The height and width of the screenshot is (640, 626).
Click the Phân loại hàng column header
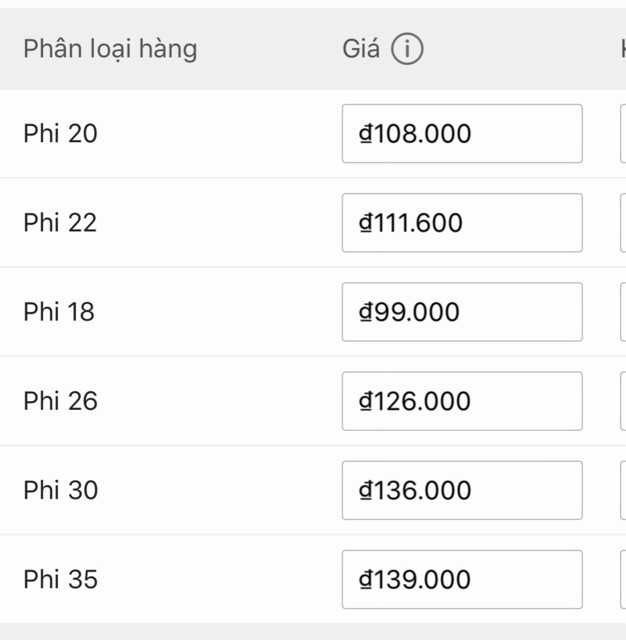110,49
